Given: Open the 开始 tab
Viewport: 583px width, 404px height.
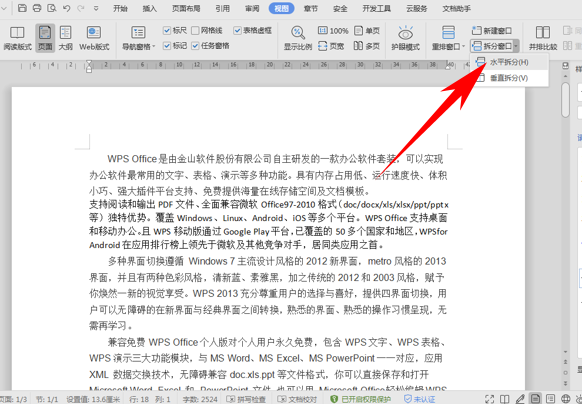Looking at the screenshot, I should [x=120, y=8].
